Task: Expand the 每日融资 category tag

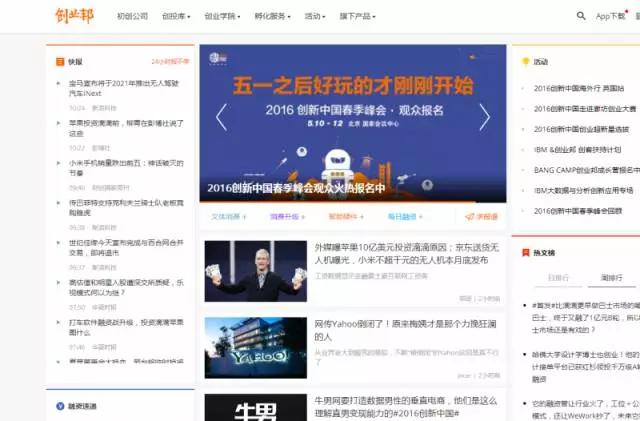Action: coord(405,217)
